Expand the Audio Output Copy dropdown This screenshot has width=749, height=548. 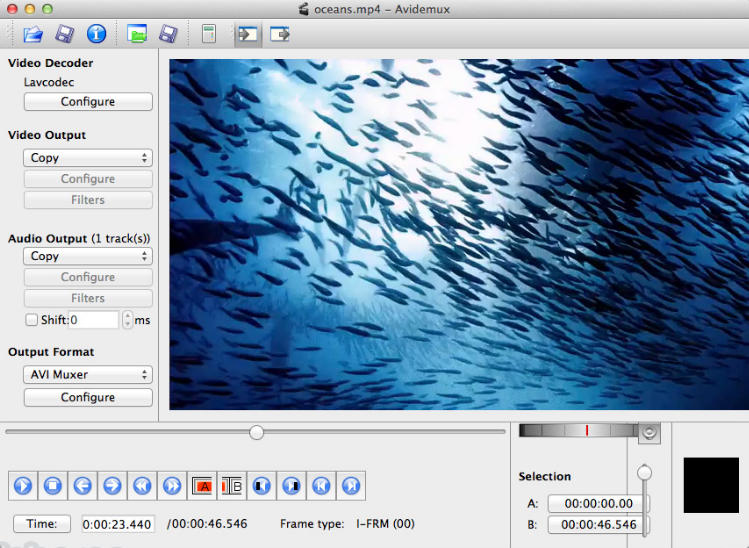click(88, 256)
